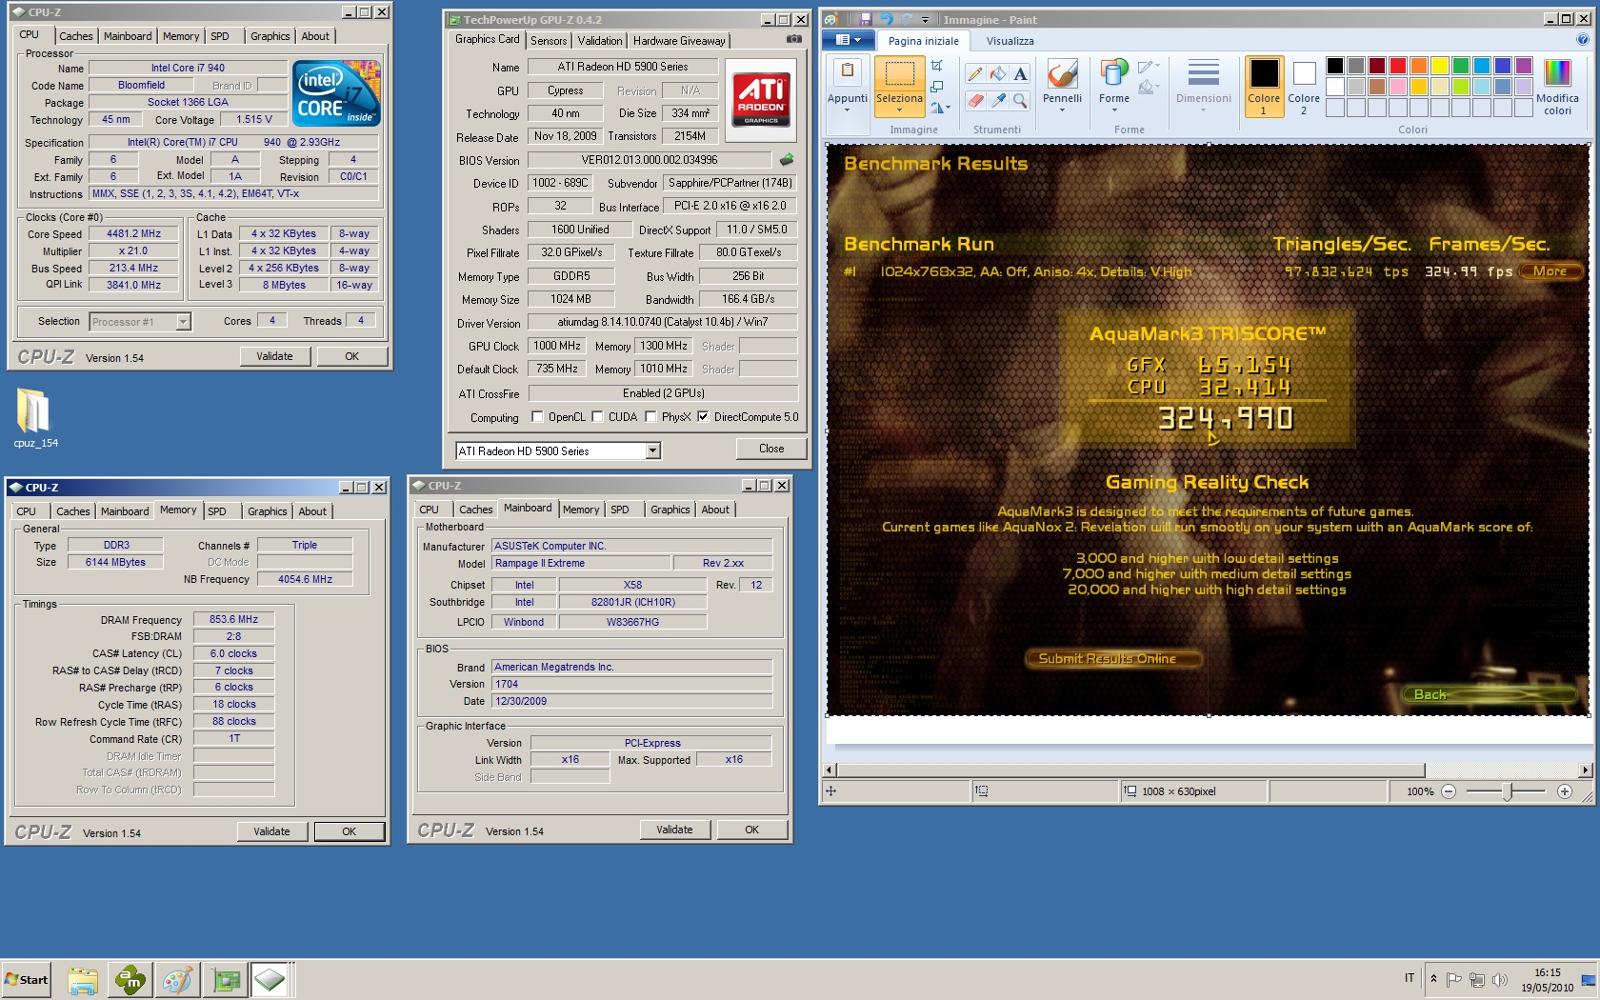
Task: Open Graphics tab in CPU-Z Mainboard window
Action: point(670,509)
